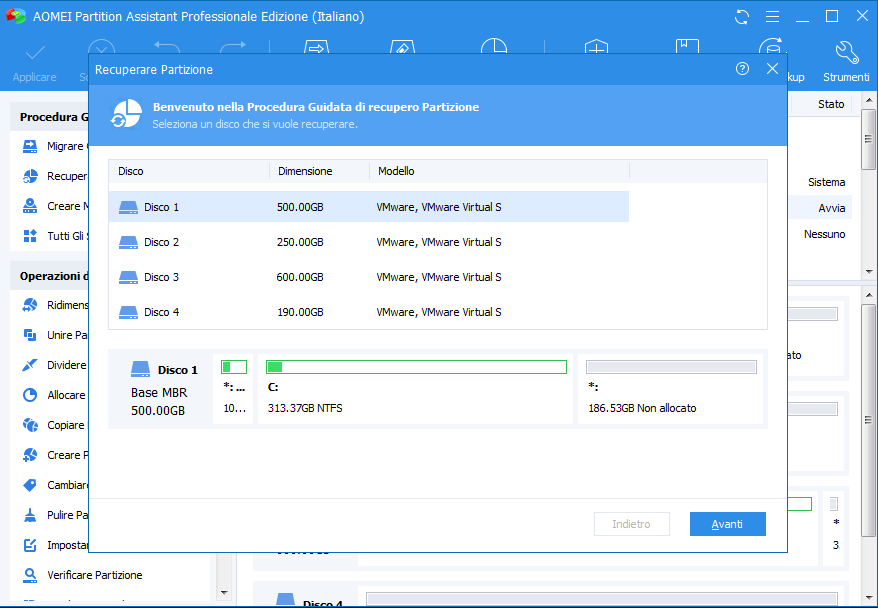Click partition list scroll up arrow
878x608 pixels.
coord(868,101)
